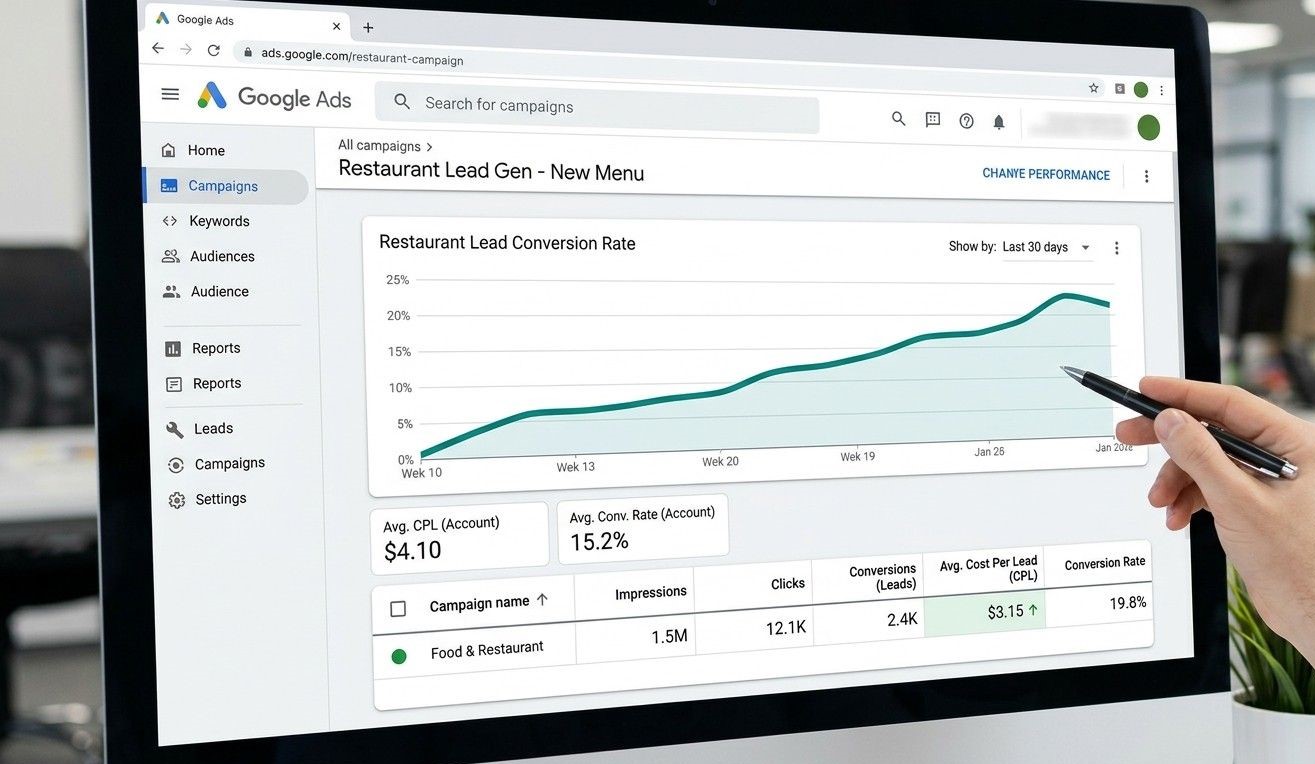Image resolution: width=1315 pixels, height=764 pixels.
Task: Click the $3.15 cost per lead cell
Action: pyautogui.click(x=985, y=611)
